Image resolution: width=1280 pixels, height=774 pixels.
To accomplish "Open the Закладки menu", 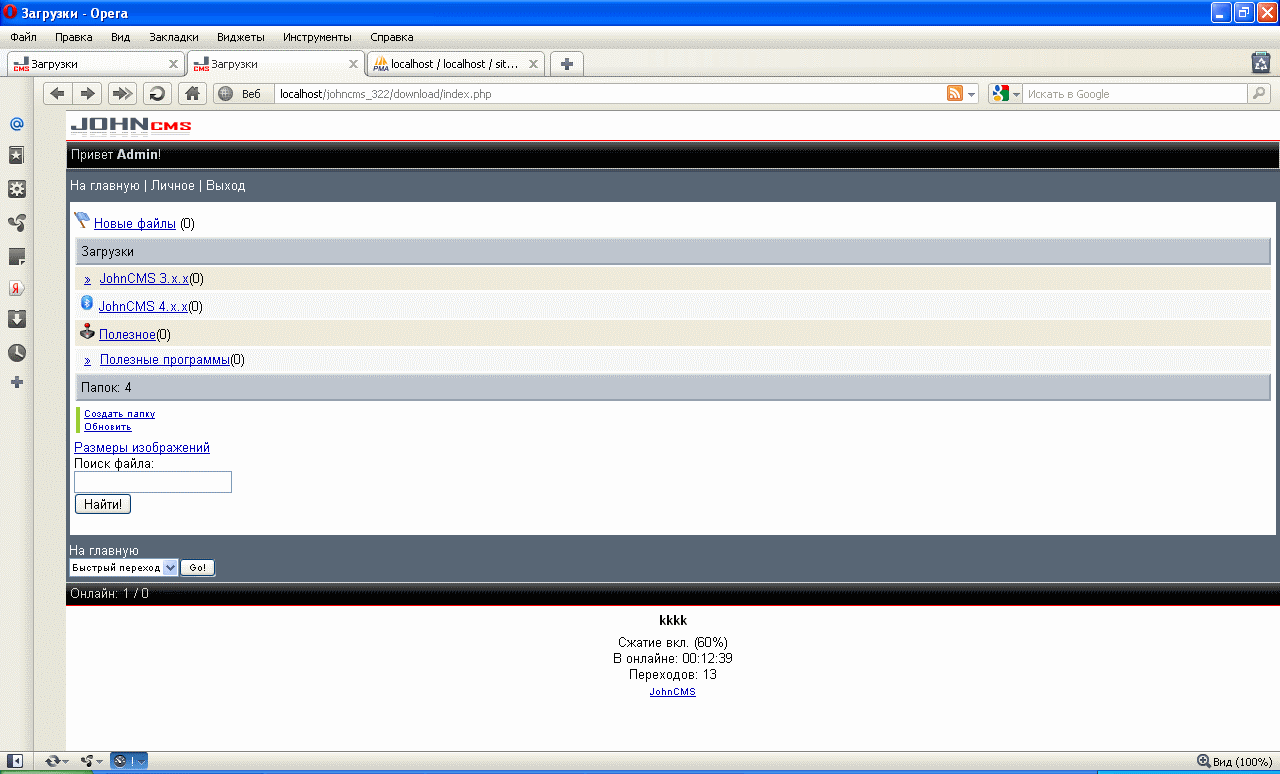I will [174, 37].
